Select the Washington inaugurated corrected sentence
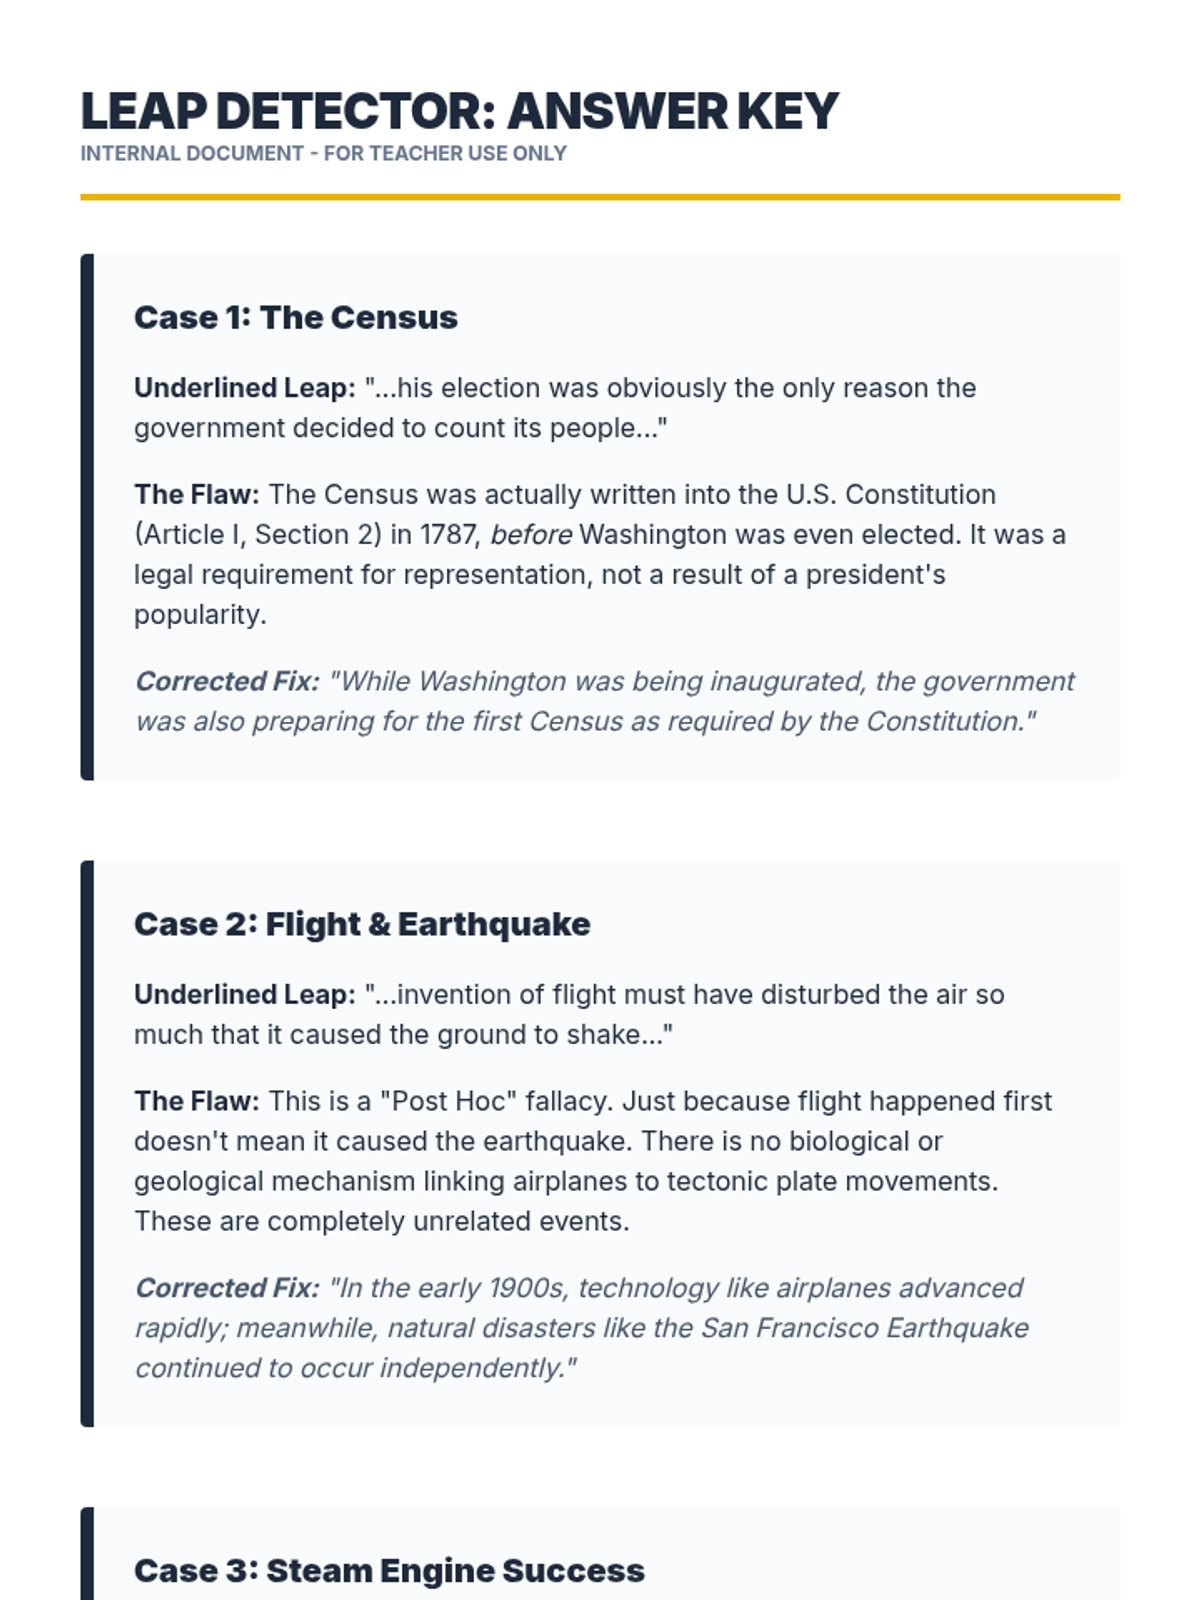Viewport: 1200px width, 1600px height. click(x=604, y=702)
